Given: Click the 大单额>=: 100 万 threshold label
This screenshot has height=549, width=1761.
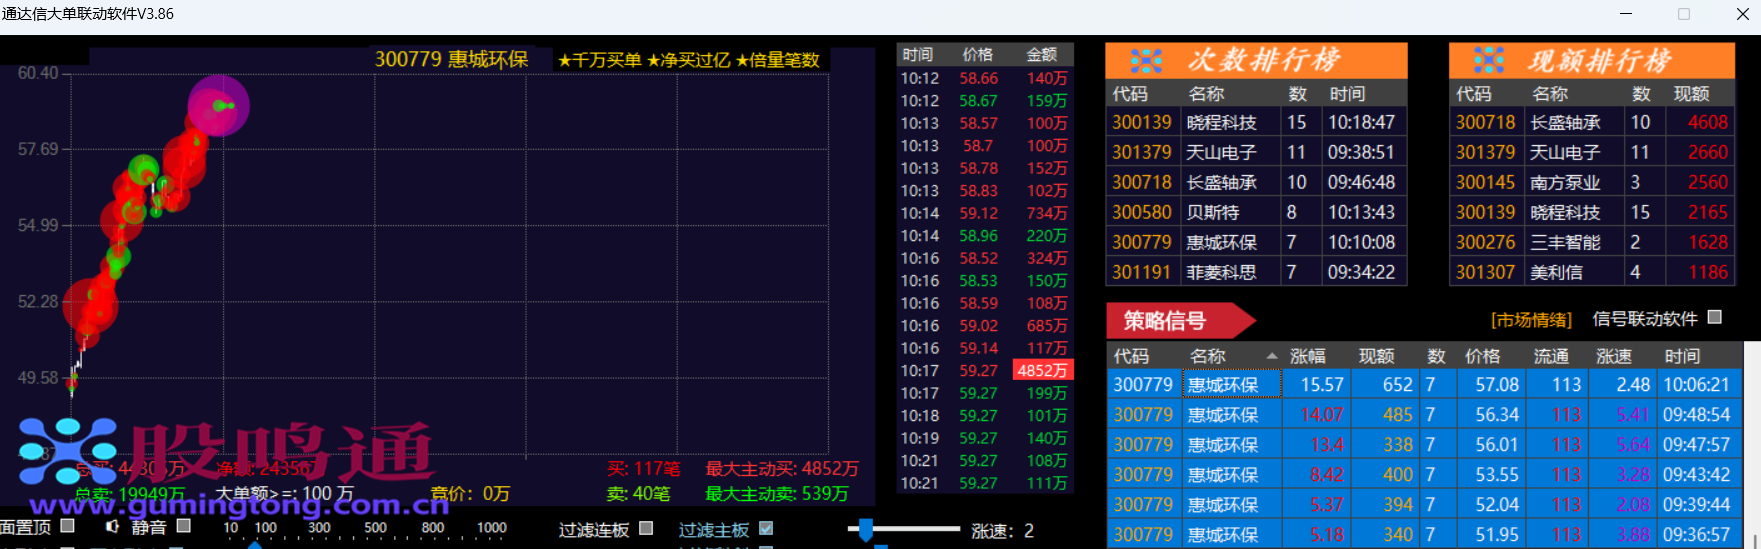Looking at the screenshot, I should tap(285, 493).
